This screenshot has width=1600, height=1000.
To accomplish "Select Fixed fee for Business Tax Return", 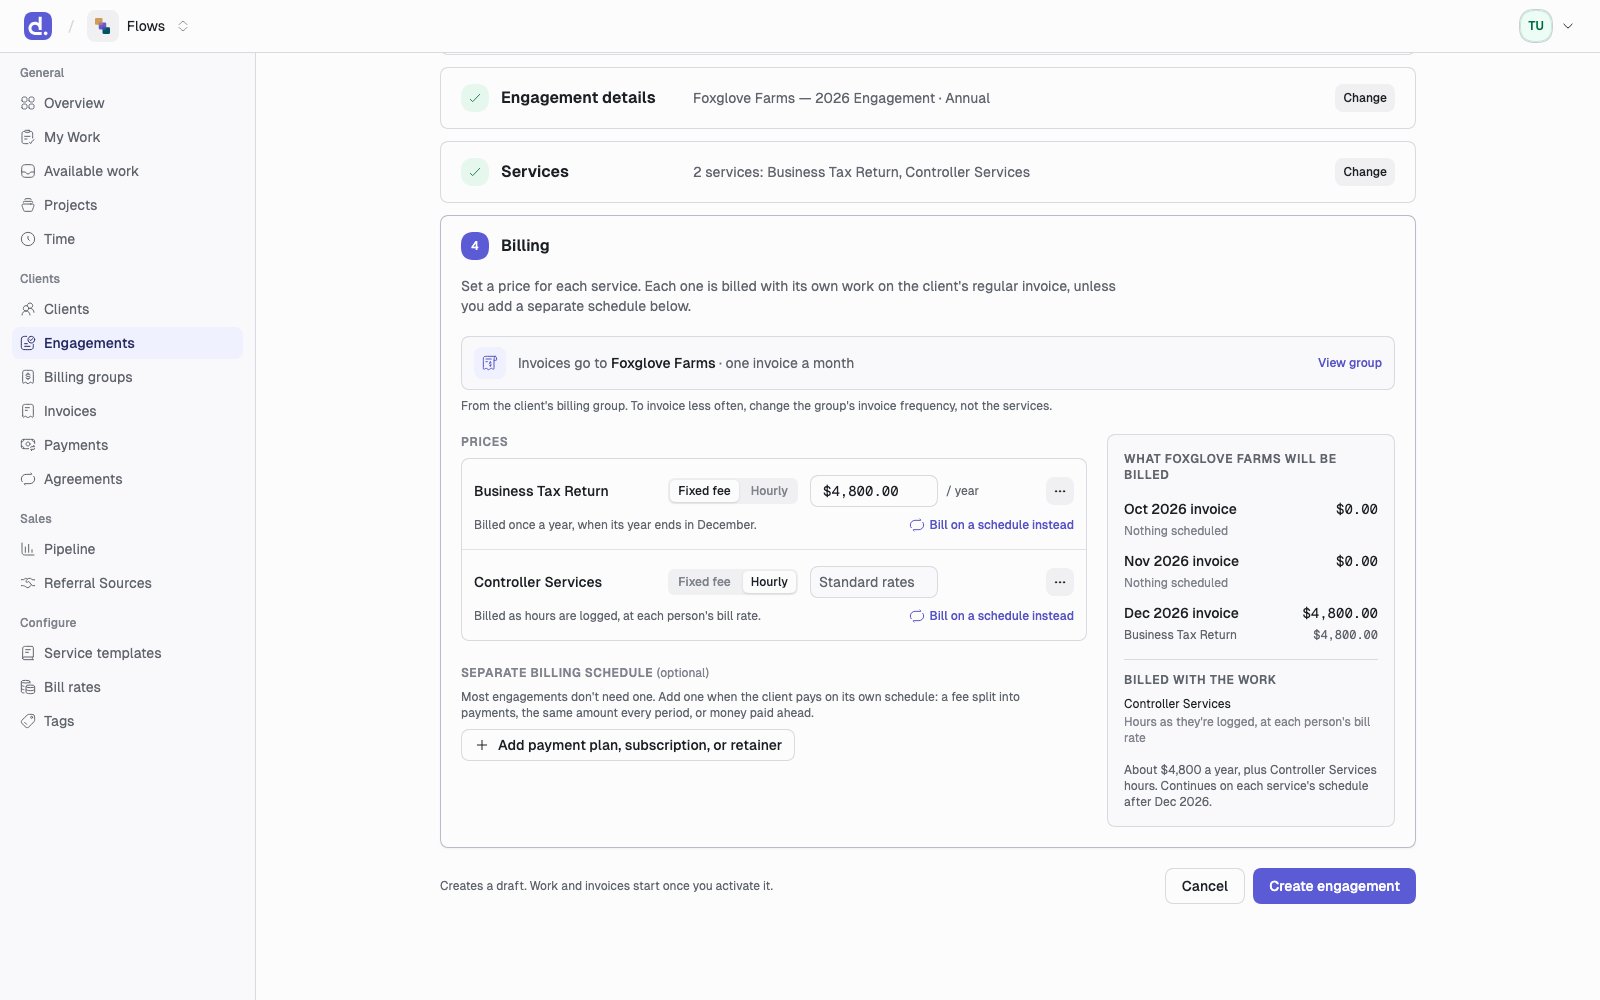I will [704, 491].
